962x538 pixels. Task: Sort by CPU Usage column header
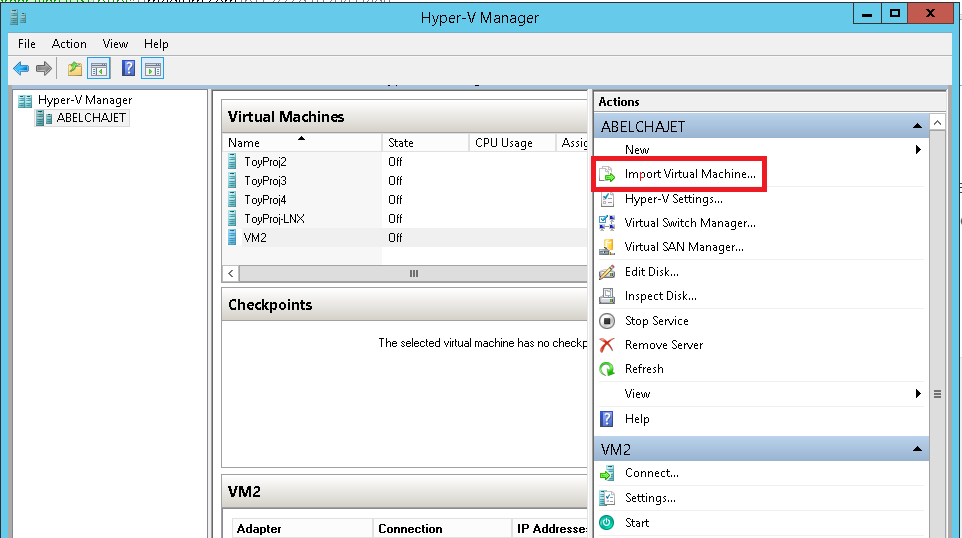pos(512,142)
